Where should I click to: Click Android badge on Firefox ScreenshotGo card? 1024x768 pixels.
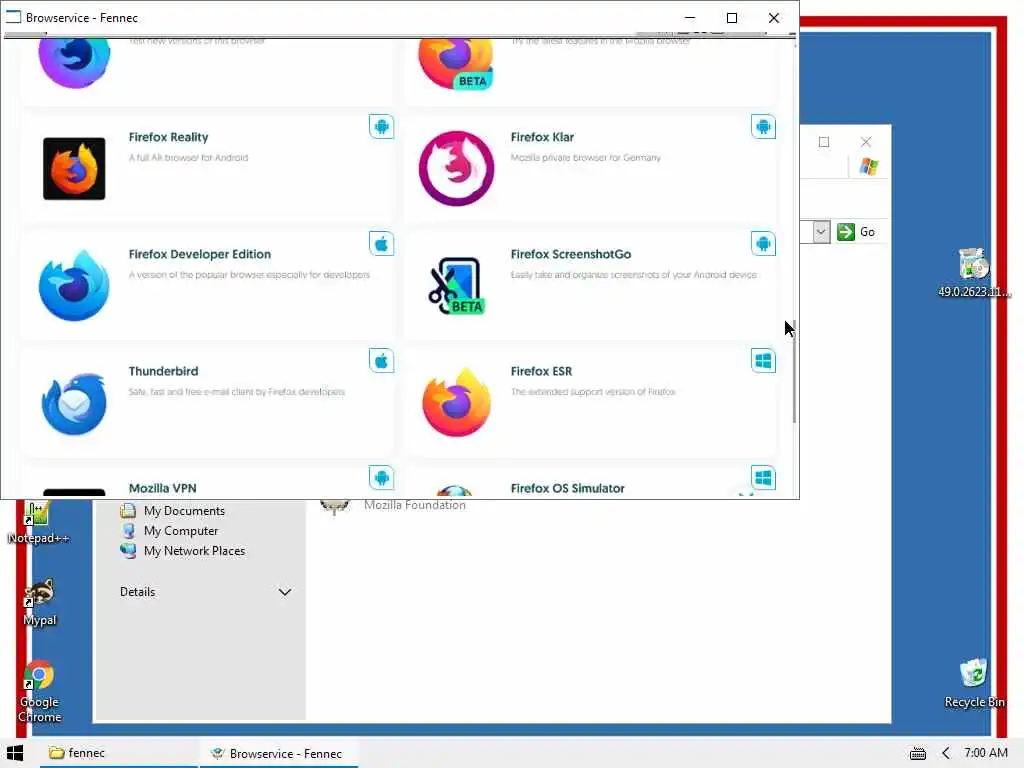coord(763,244)
